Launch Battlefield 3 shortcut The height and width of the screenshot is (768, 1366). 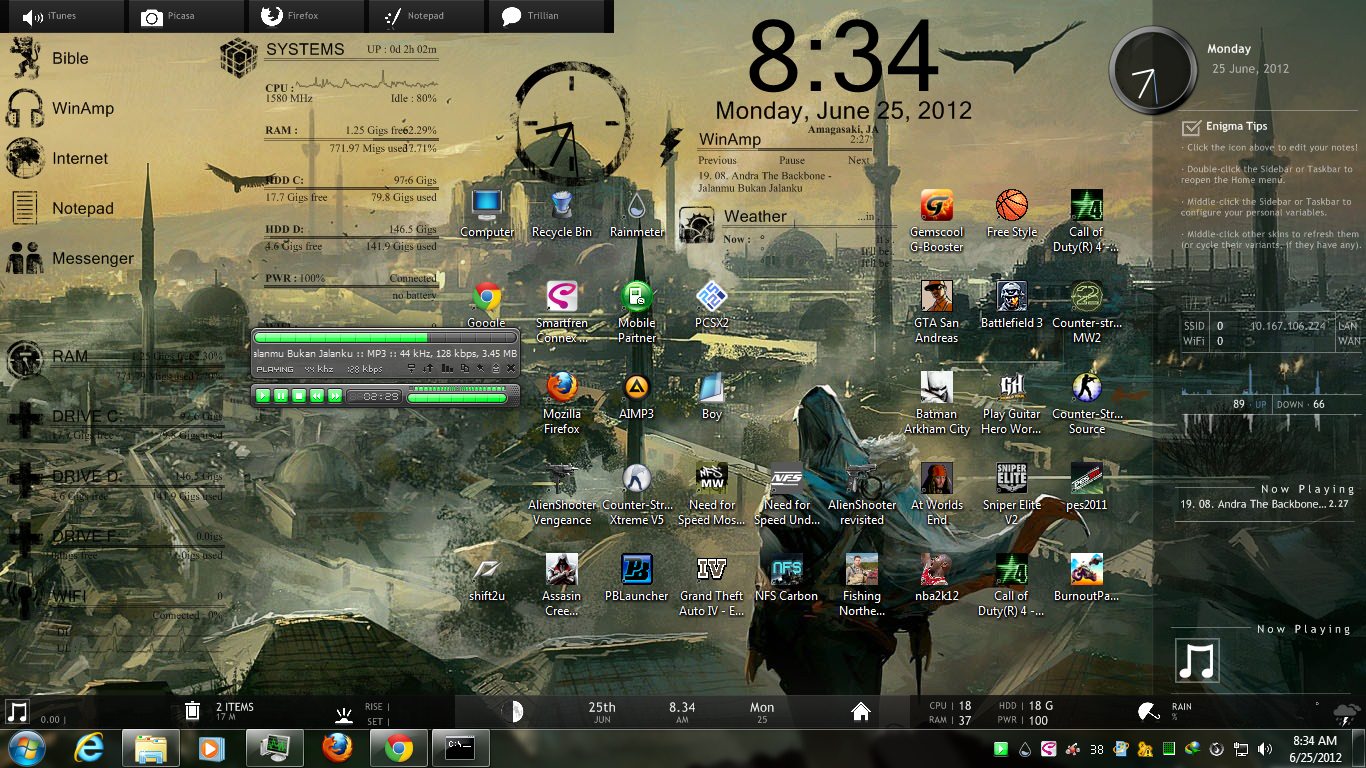(1012, 305)
